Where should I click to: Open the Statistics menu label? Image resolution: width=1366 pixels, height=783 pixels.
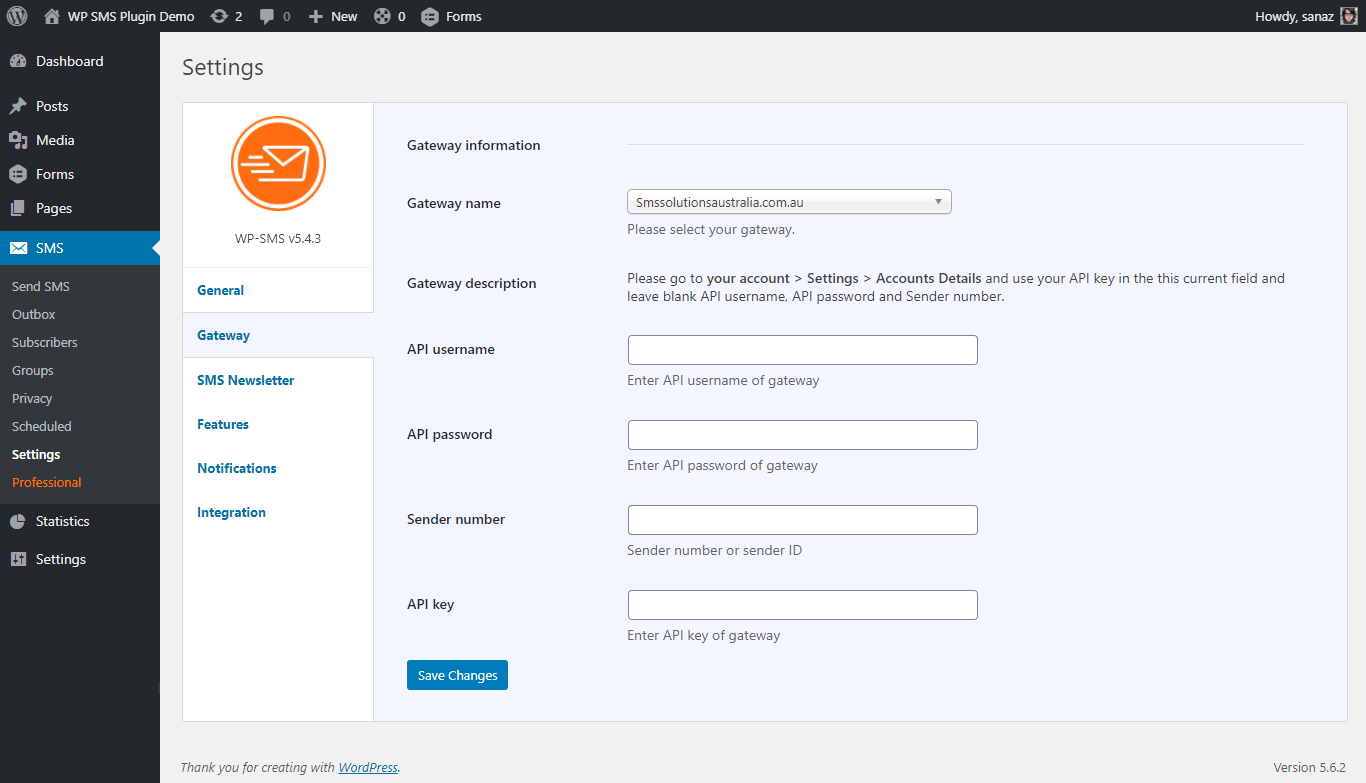[x=63, y=521]
